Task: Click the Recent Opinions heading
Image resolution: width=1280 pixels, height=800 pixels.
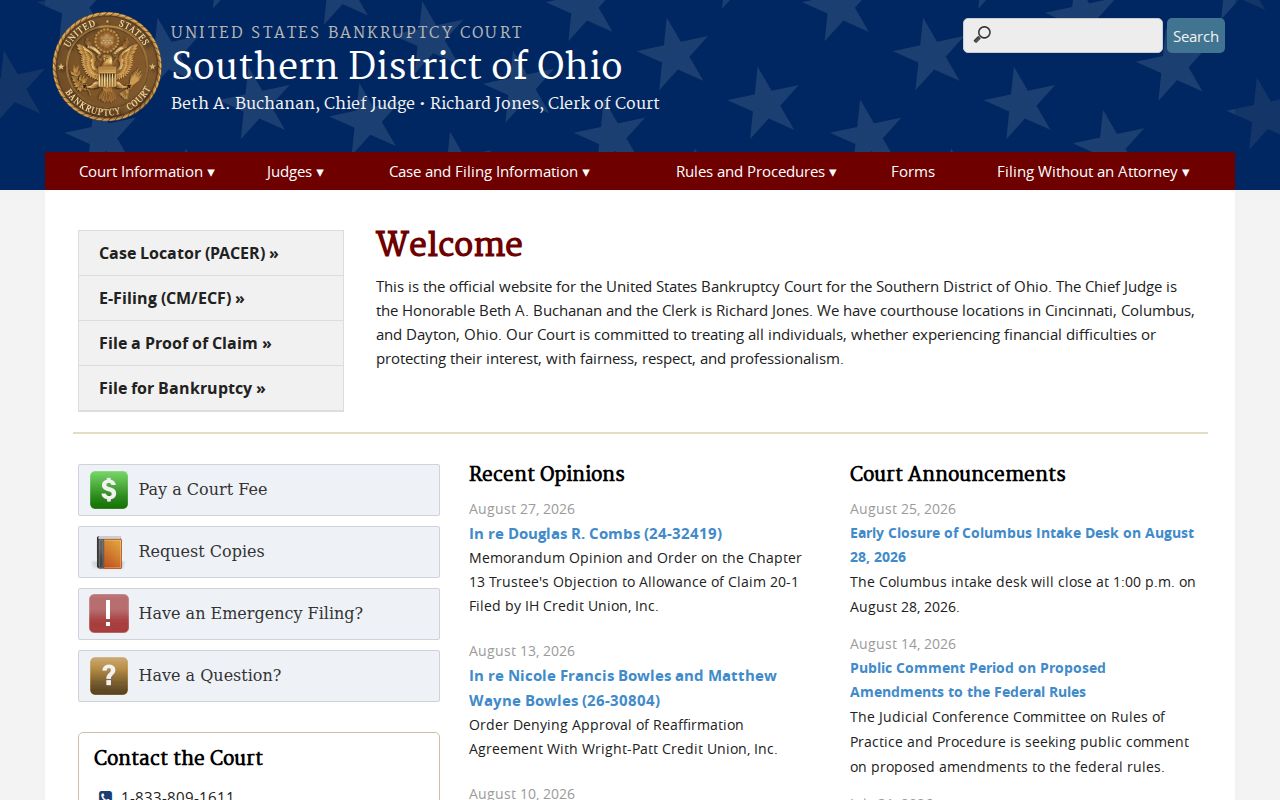Action: [x=547, y=474]
